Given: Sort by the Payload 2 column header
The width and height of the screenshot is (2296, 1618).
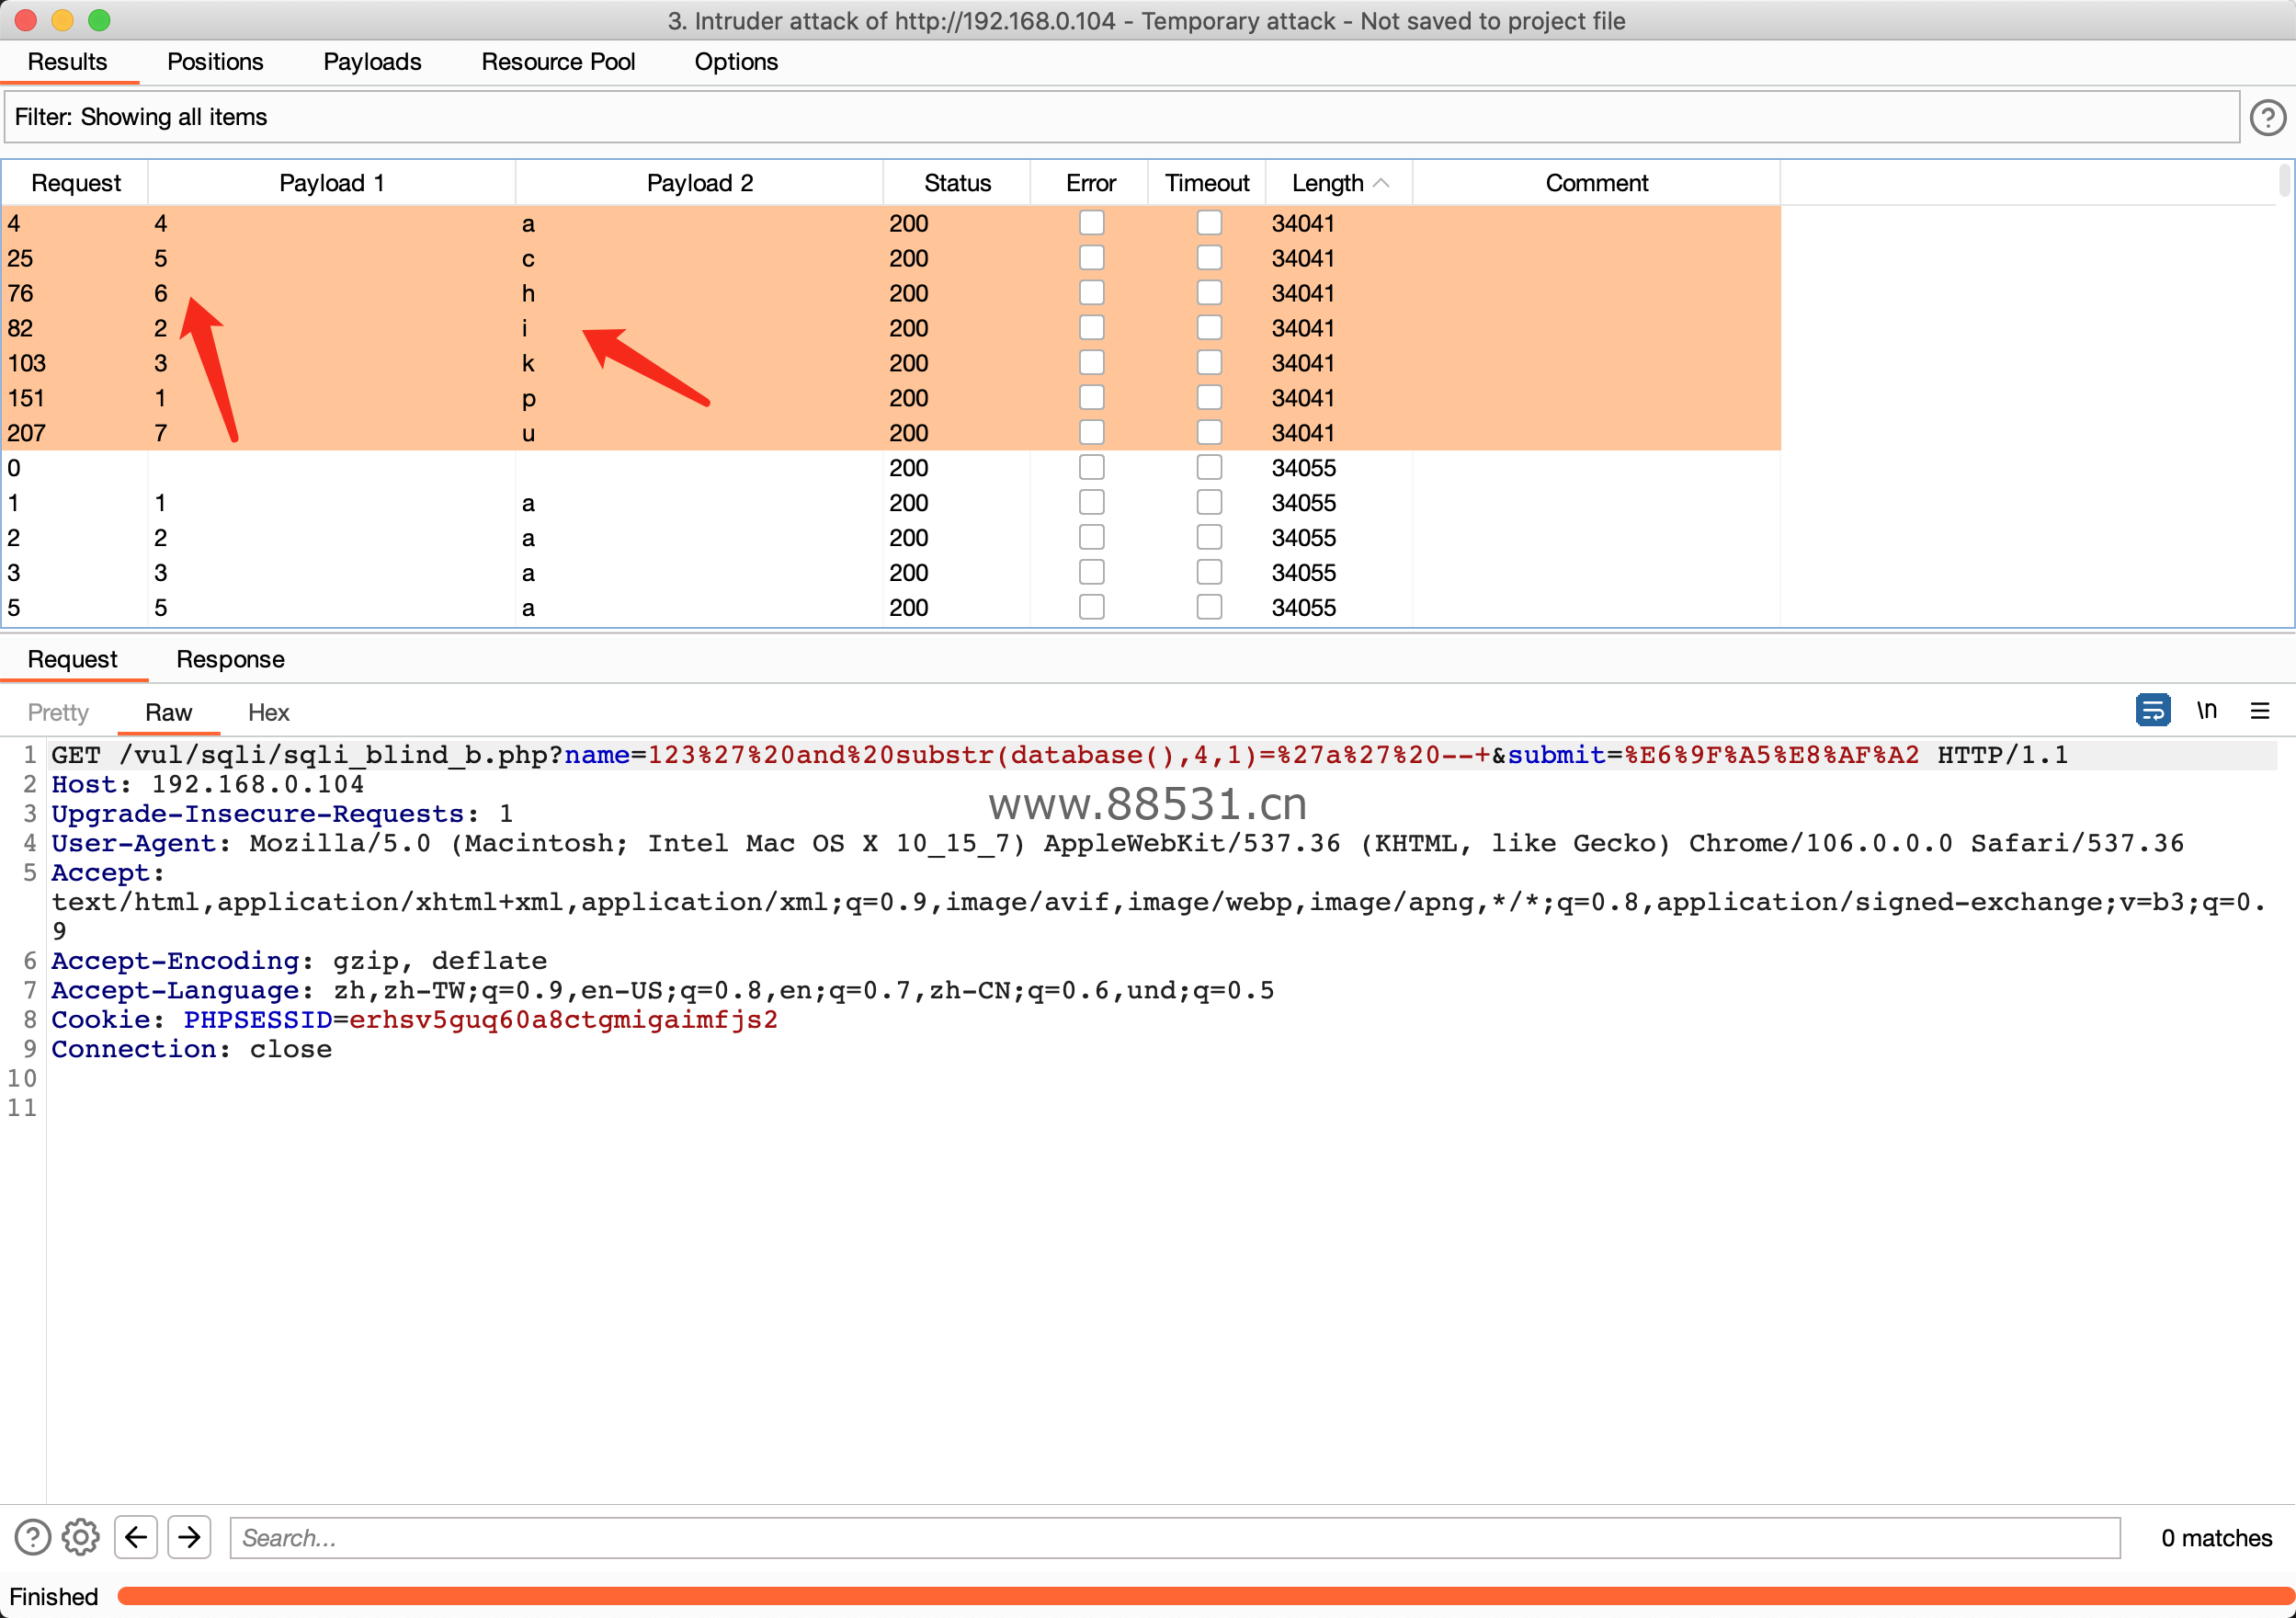Looking at the screenshot, I should click(699, 183).
